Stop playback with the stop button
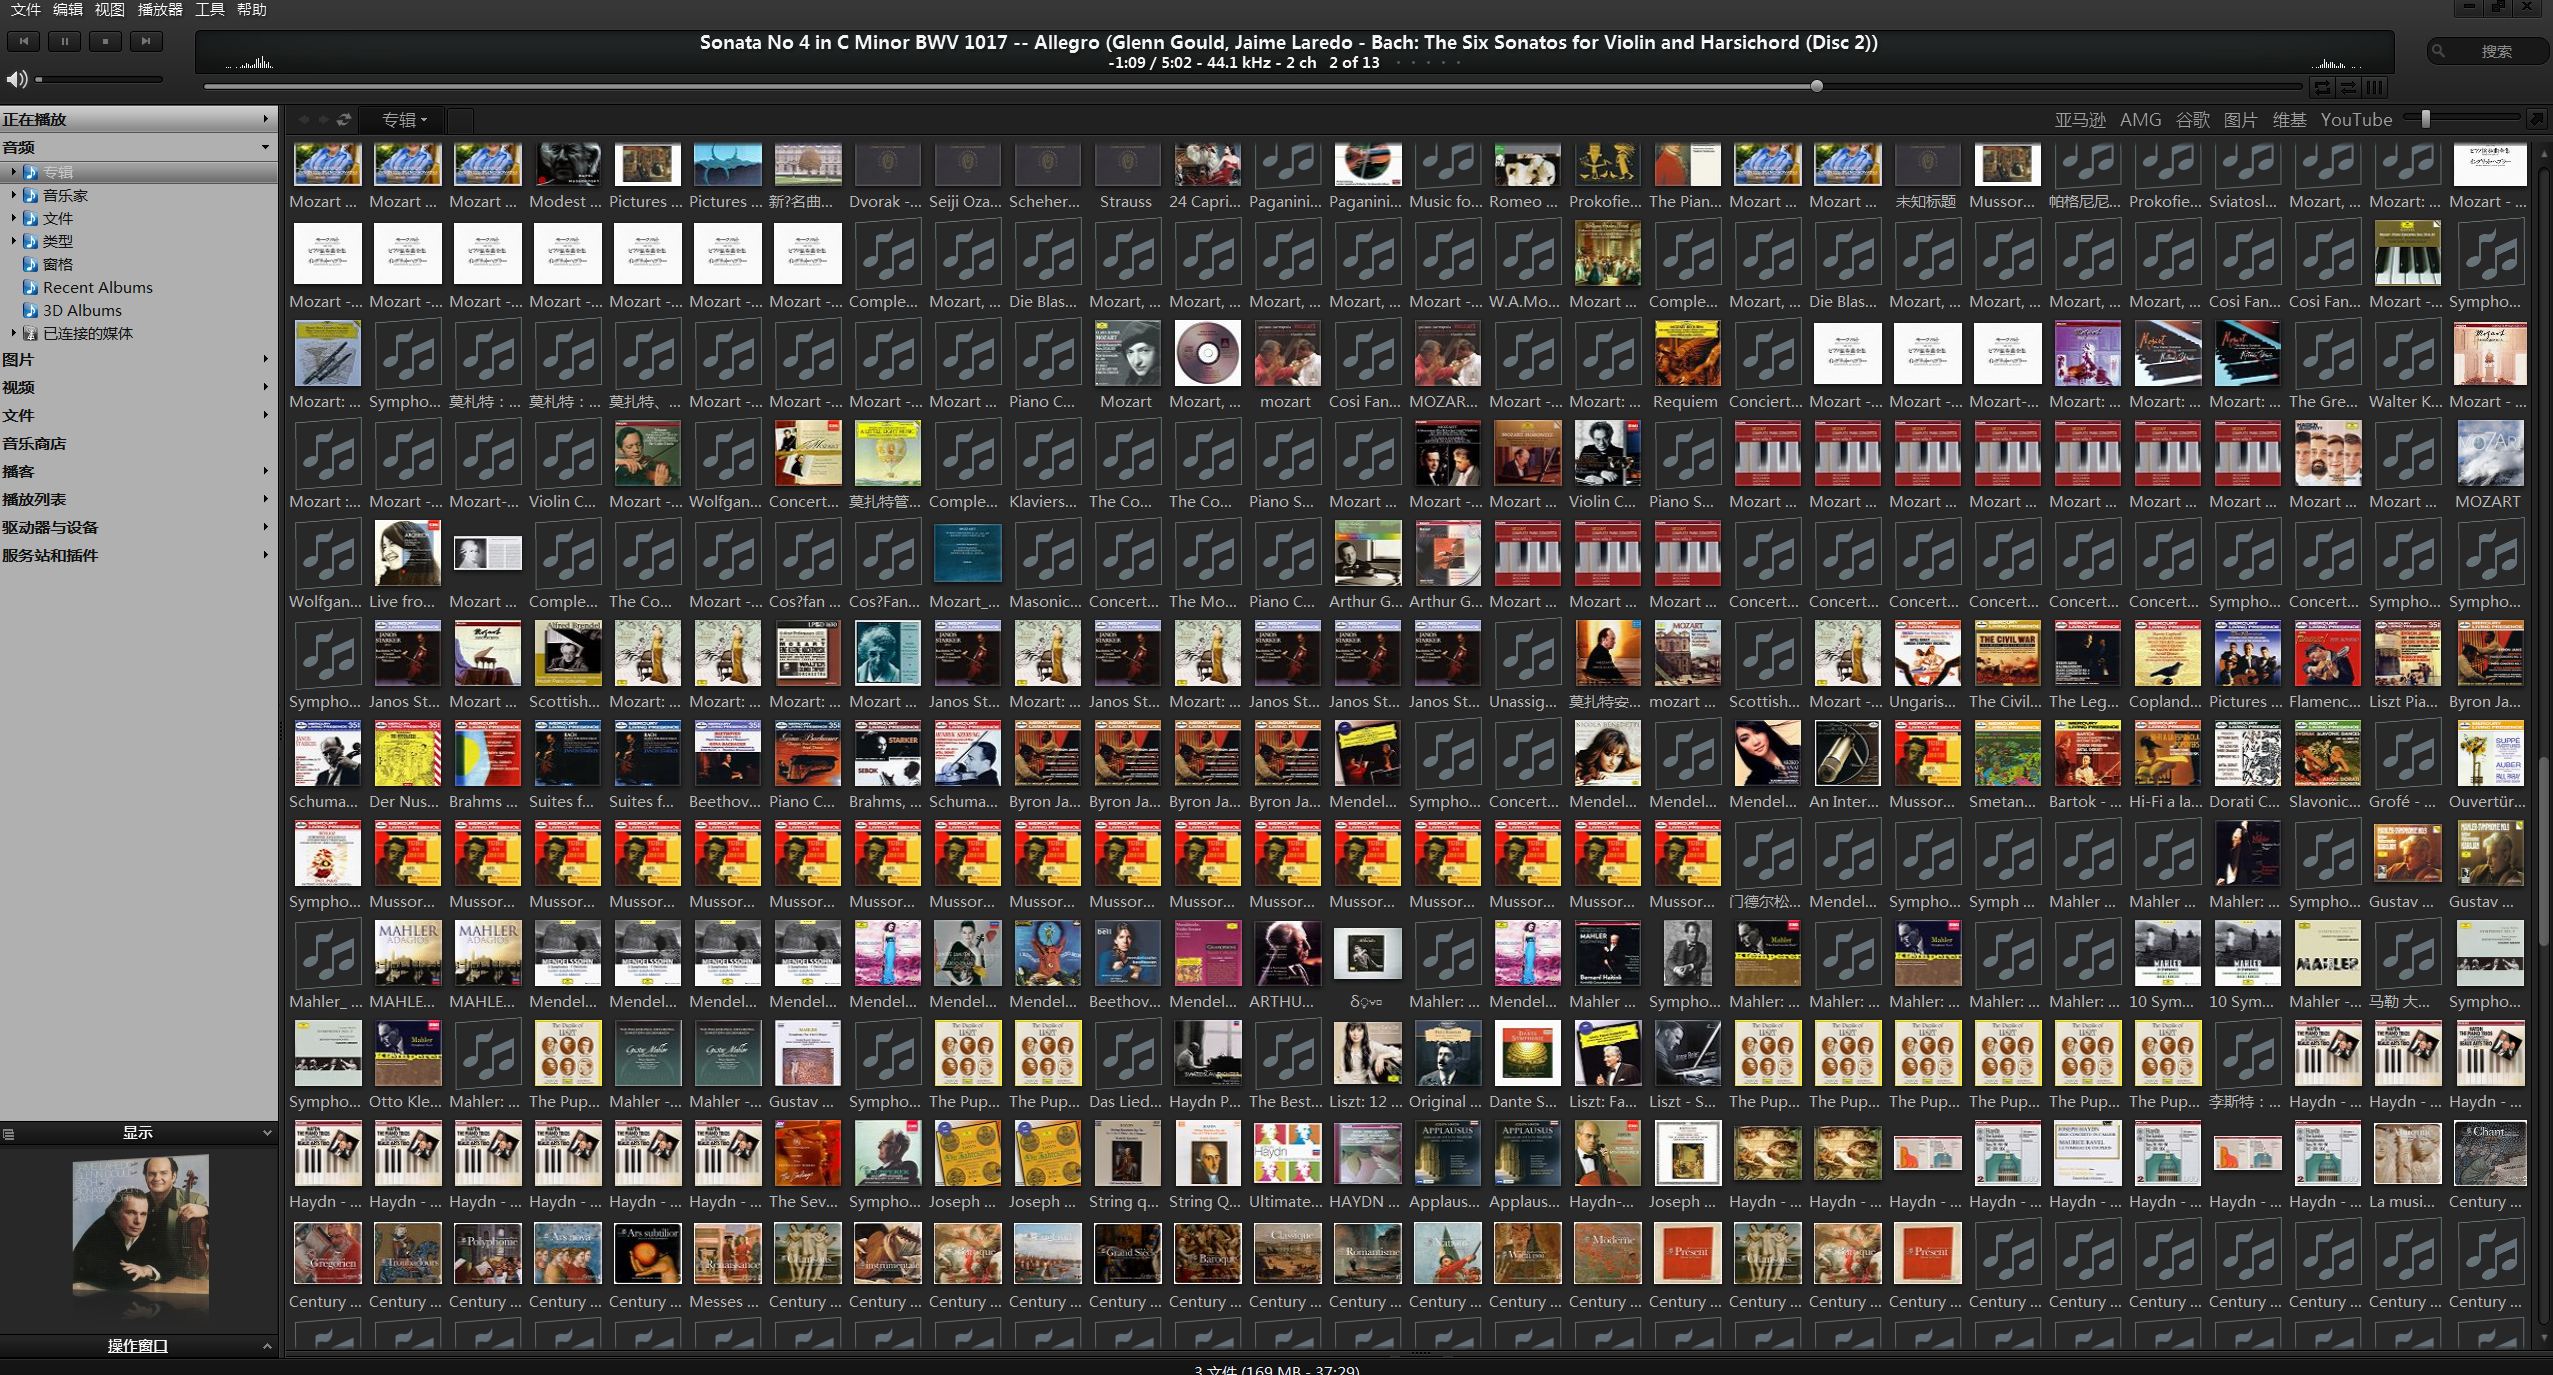The height and width of the screenshot is (1375, 2553). 105,41
